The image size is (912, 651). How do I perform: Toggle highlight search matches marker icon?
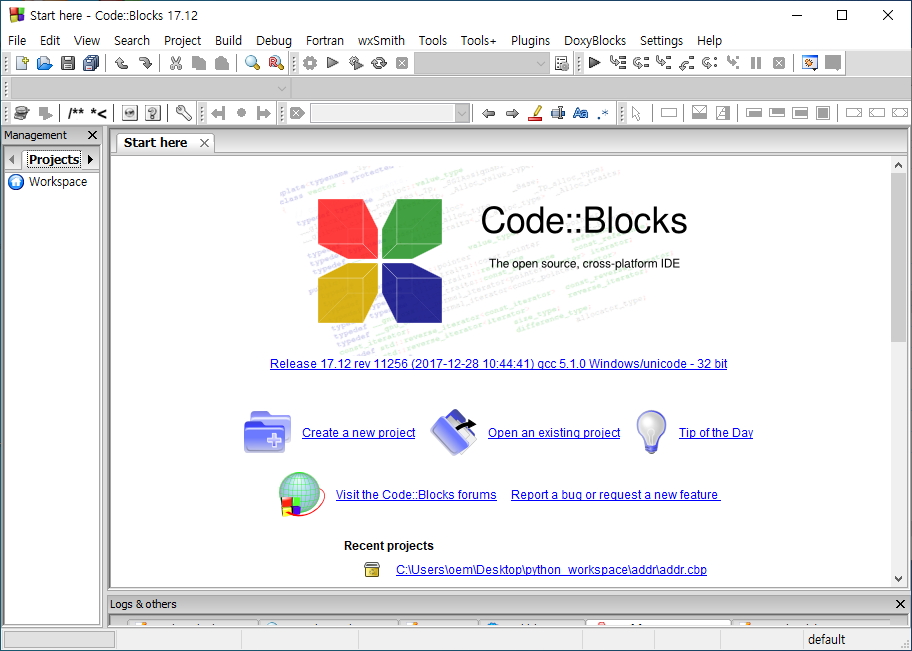tap(535, 113)
